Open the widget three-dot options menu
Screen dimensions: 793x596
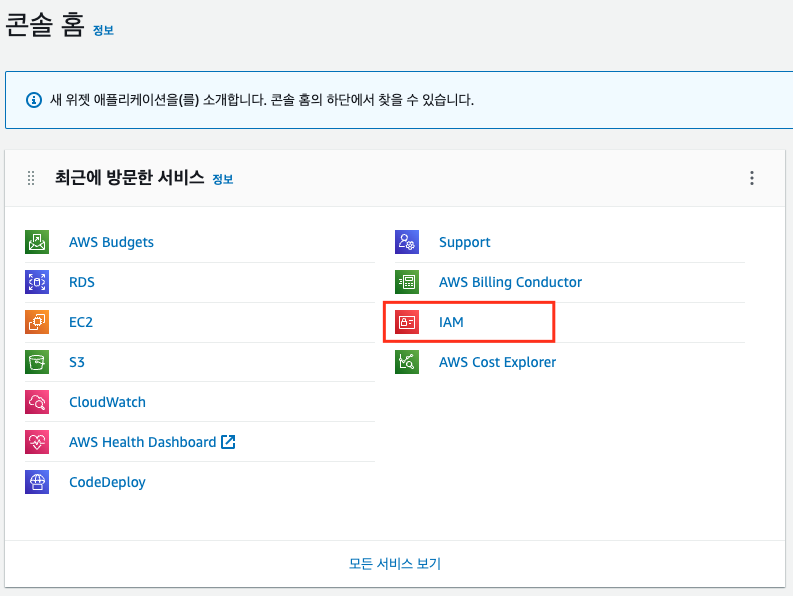tap(752, 178)
